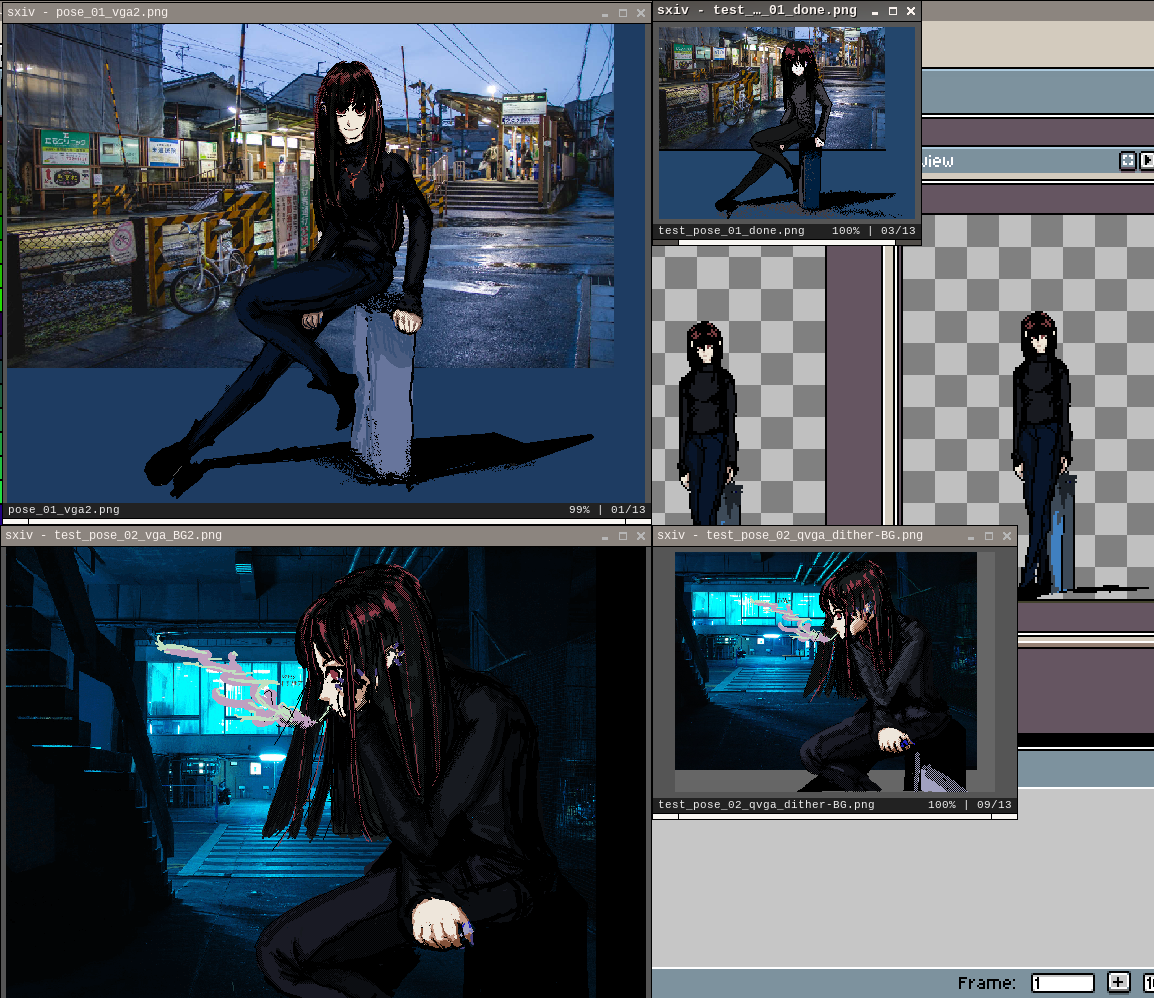Minimize the test_…_01_done.png window
Viewport: 1154px width, 998px height.
[875, 11]
